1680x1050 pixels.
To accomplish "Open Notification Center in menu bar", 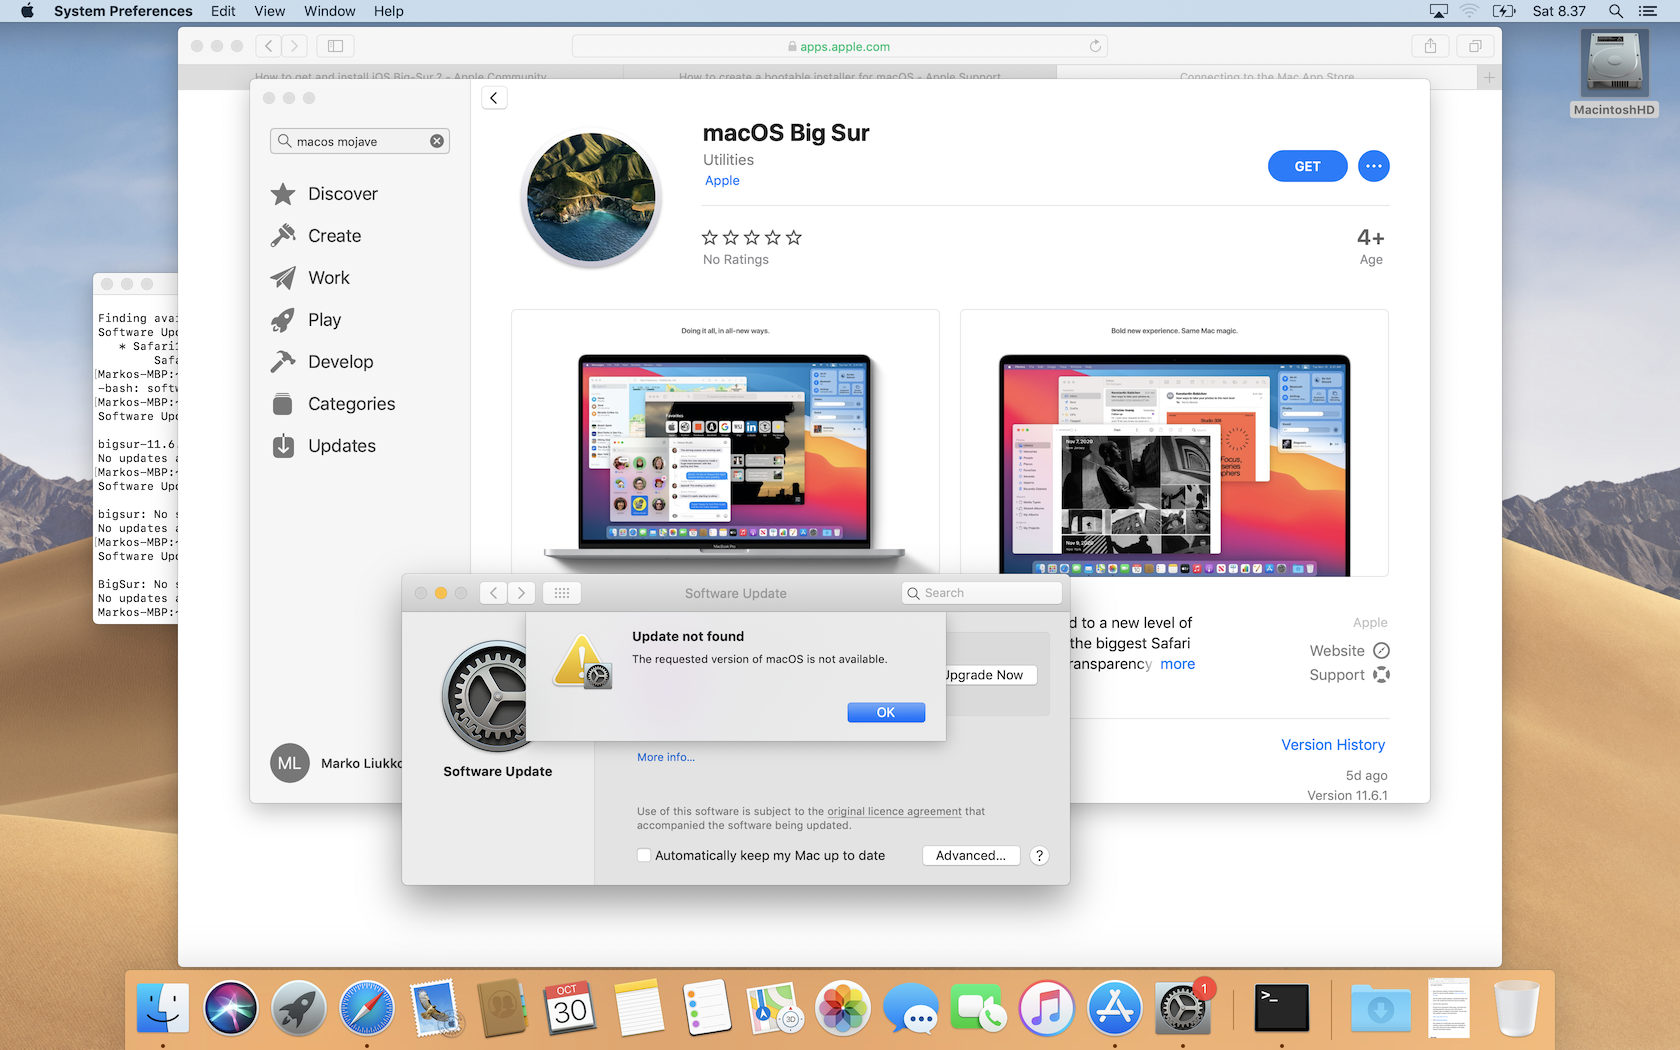I will [1648, 11].
